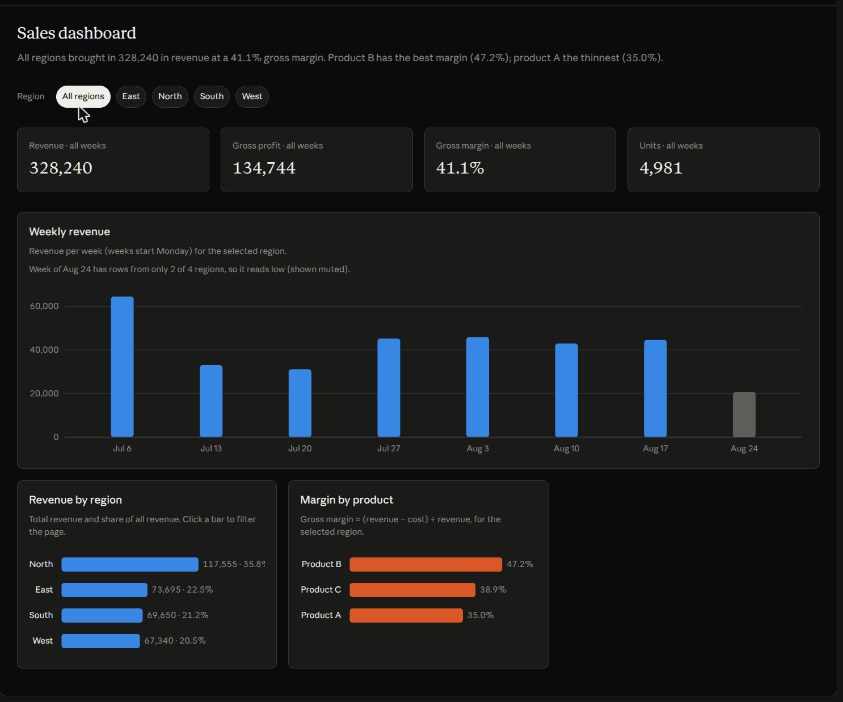This screenshot has height=702, width=843.
Task: Click the Aug 17 weekly revenue bar
Action: [655, 388]
